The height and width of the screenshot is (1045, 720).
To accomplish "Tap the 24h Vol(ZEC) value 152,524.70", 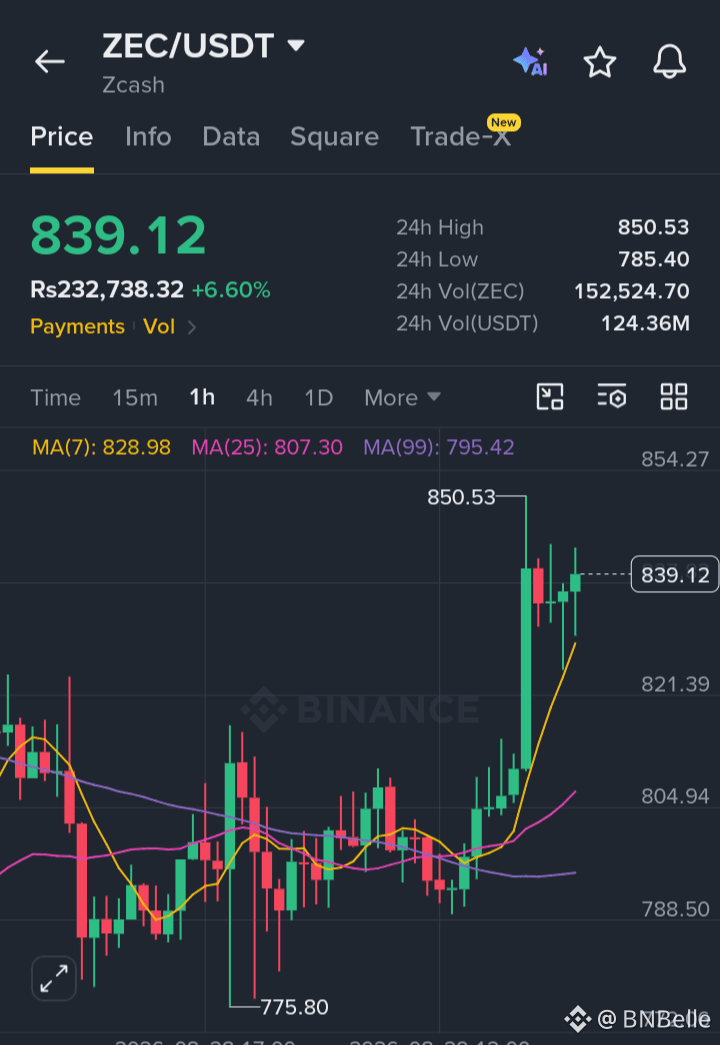I will click(x=631, y=291).
